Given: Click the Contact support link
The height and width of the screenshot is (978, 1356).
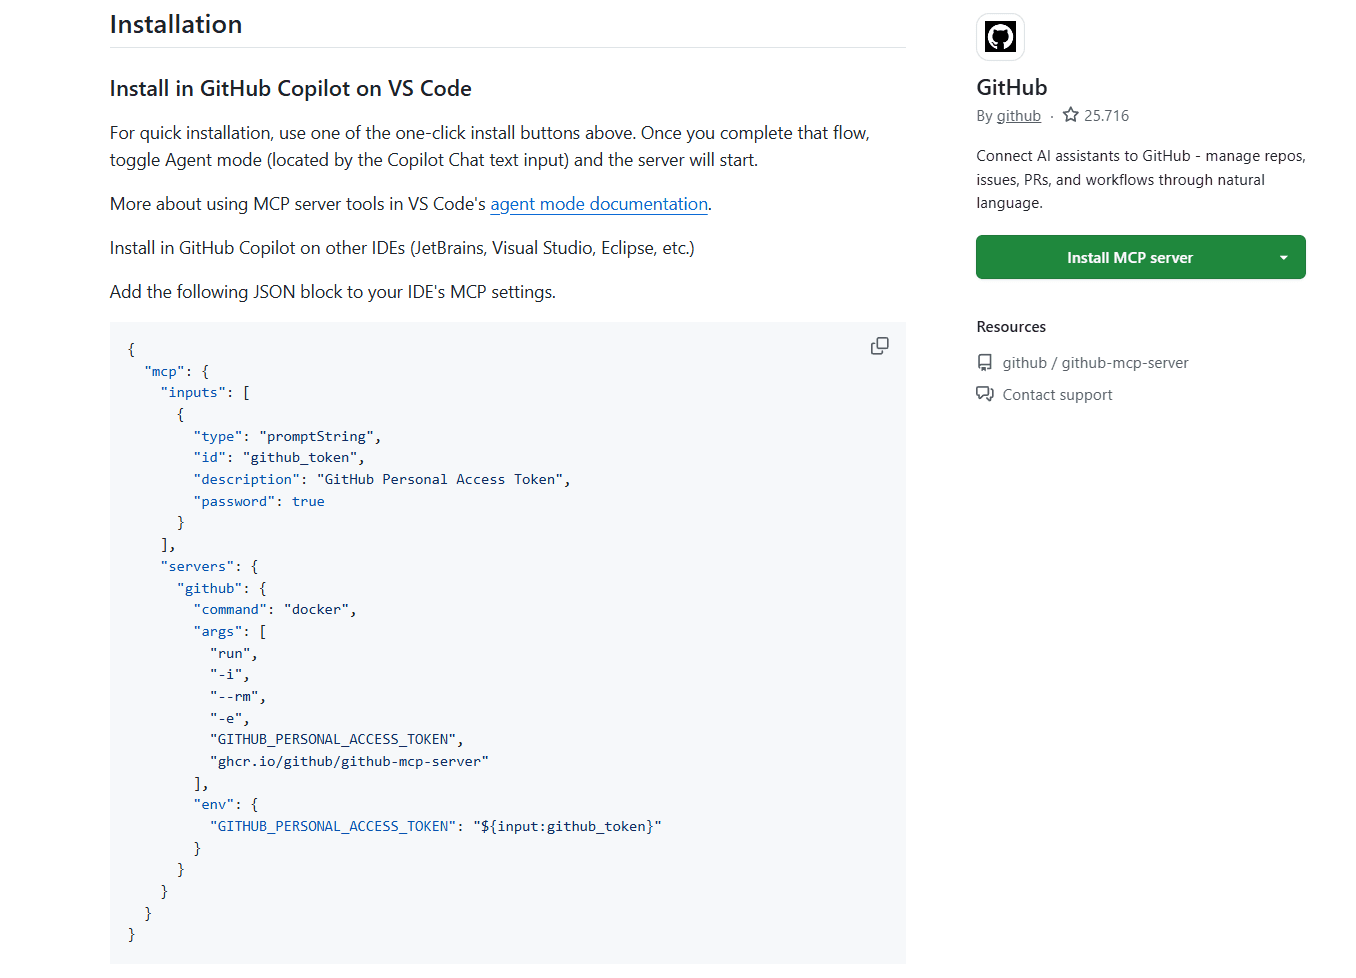Looking at the screenshot, I should pyautogui.click(x=1057, y=394).
